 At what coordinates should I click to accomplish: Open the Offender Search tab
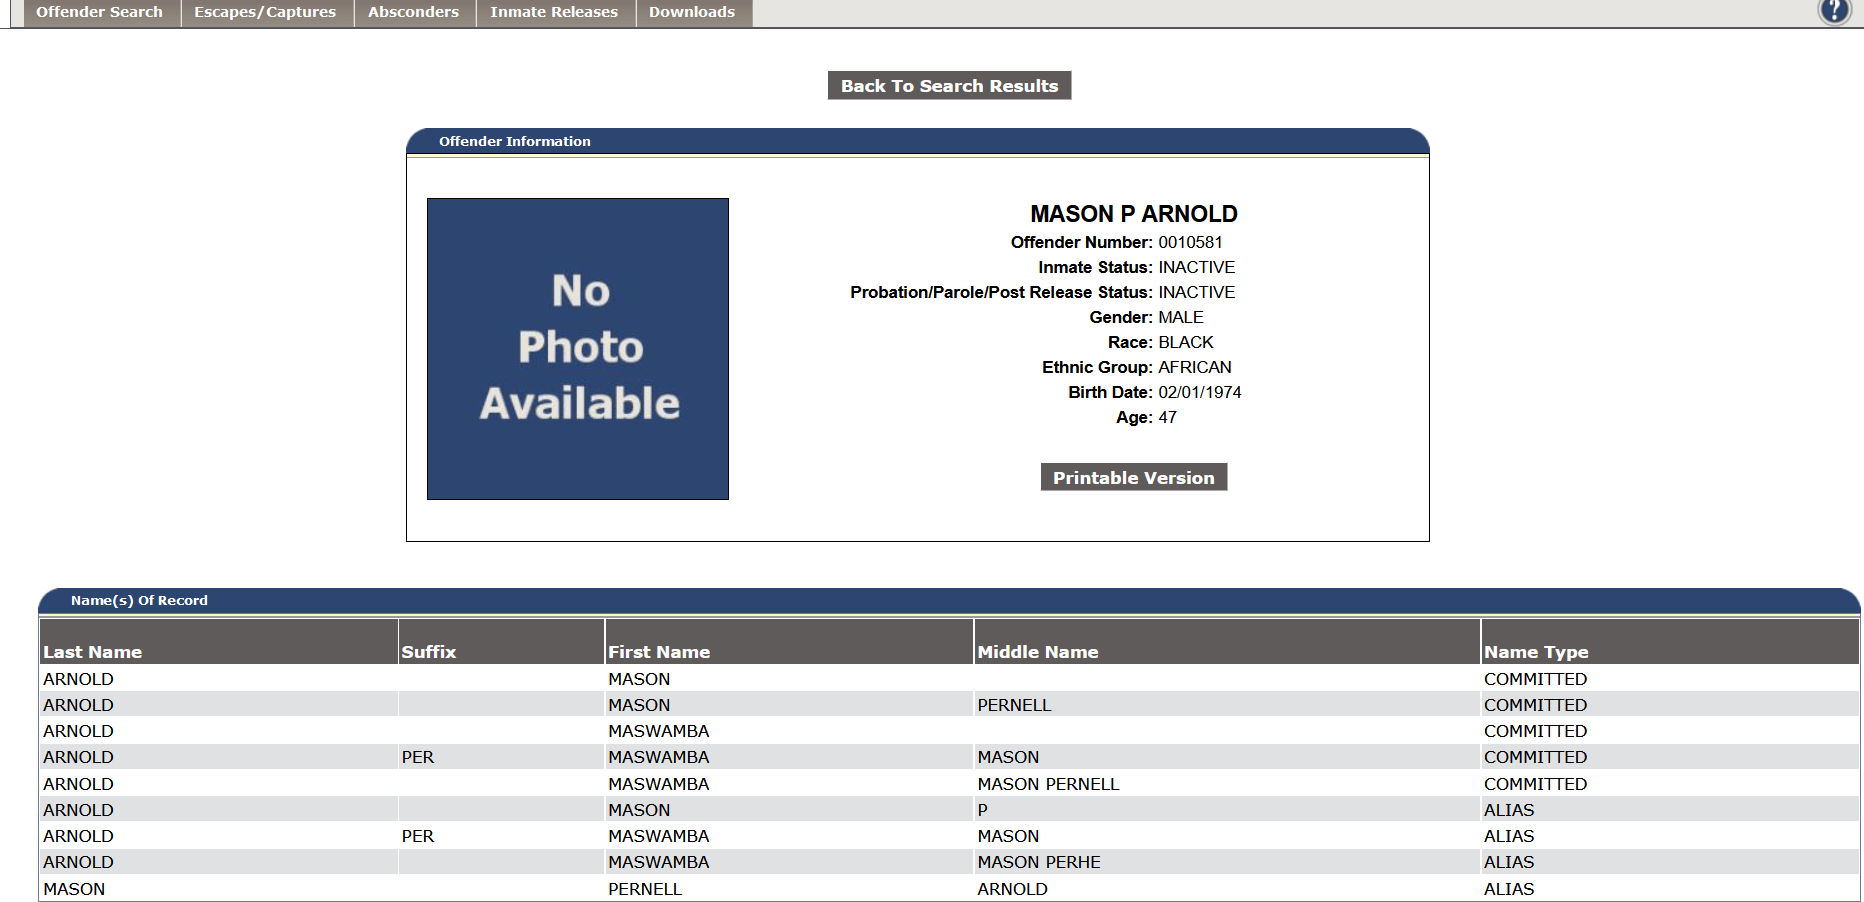99,12
